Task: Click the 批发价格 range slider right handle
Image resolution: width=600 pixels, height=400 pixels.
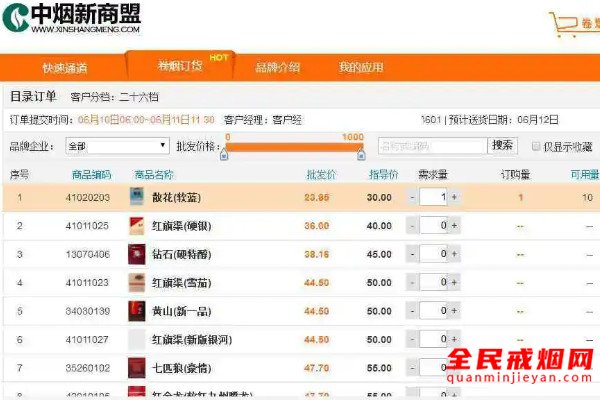Action: coord(361,151)
